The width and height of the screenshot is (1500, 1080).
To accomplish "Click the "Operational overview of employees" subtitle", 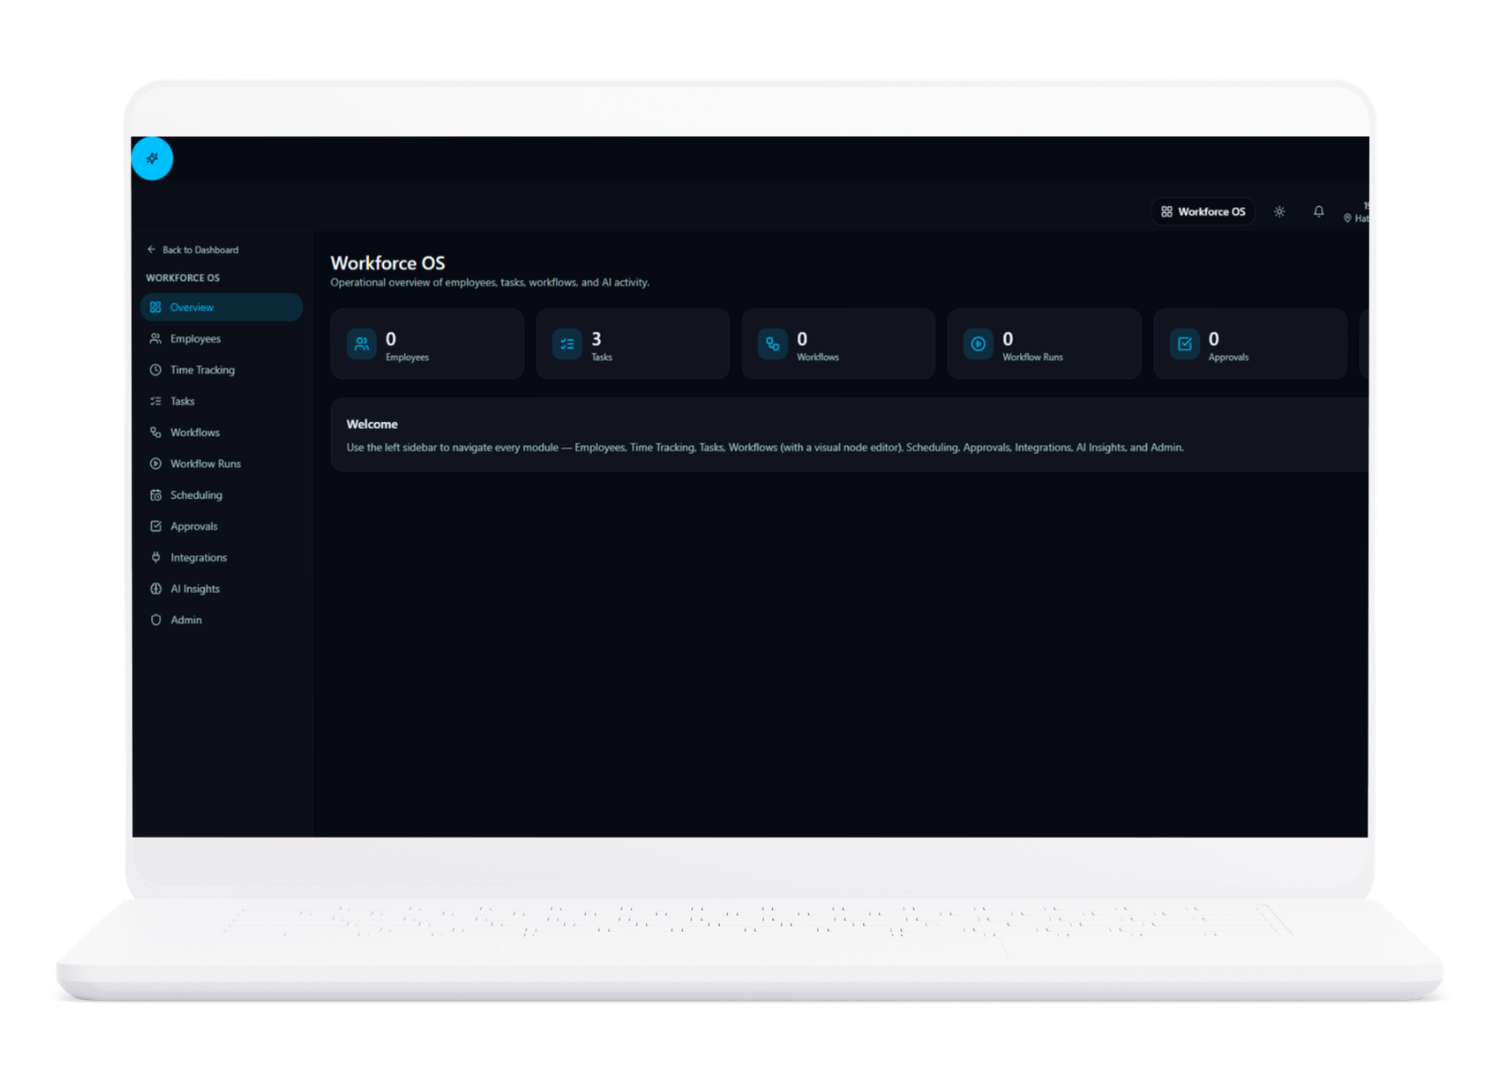I will coord(490,283).
